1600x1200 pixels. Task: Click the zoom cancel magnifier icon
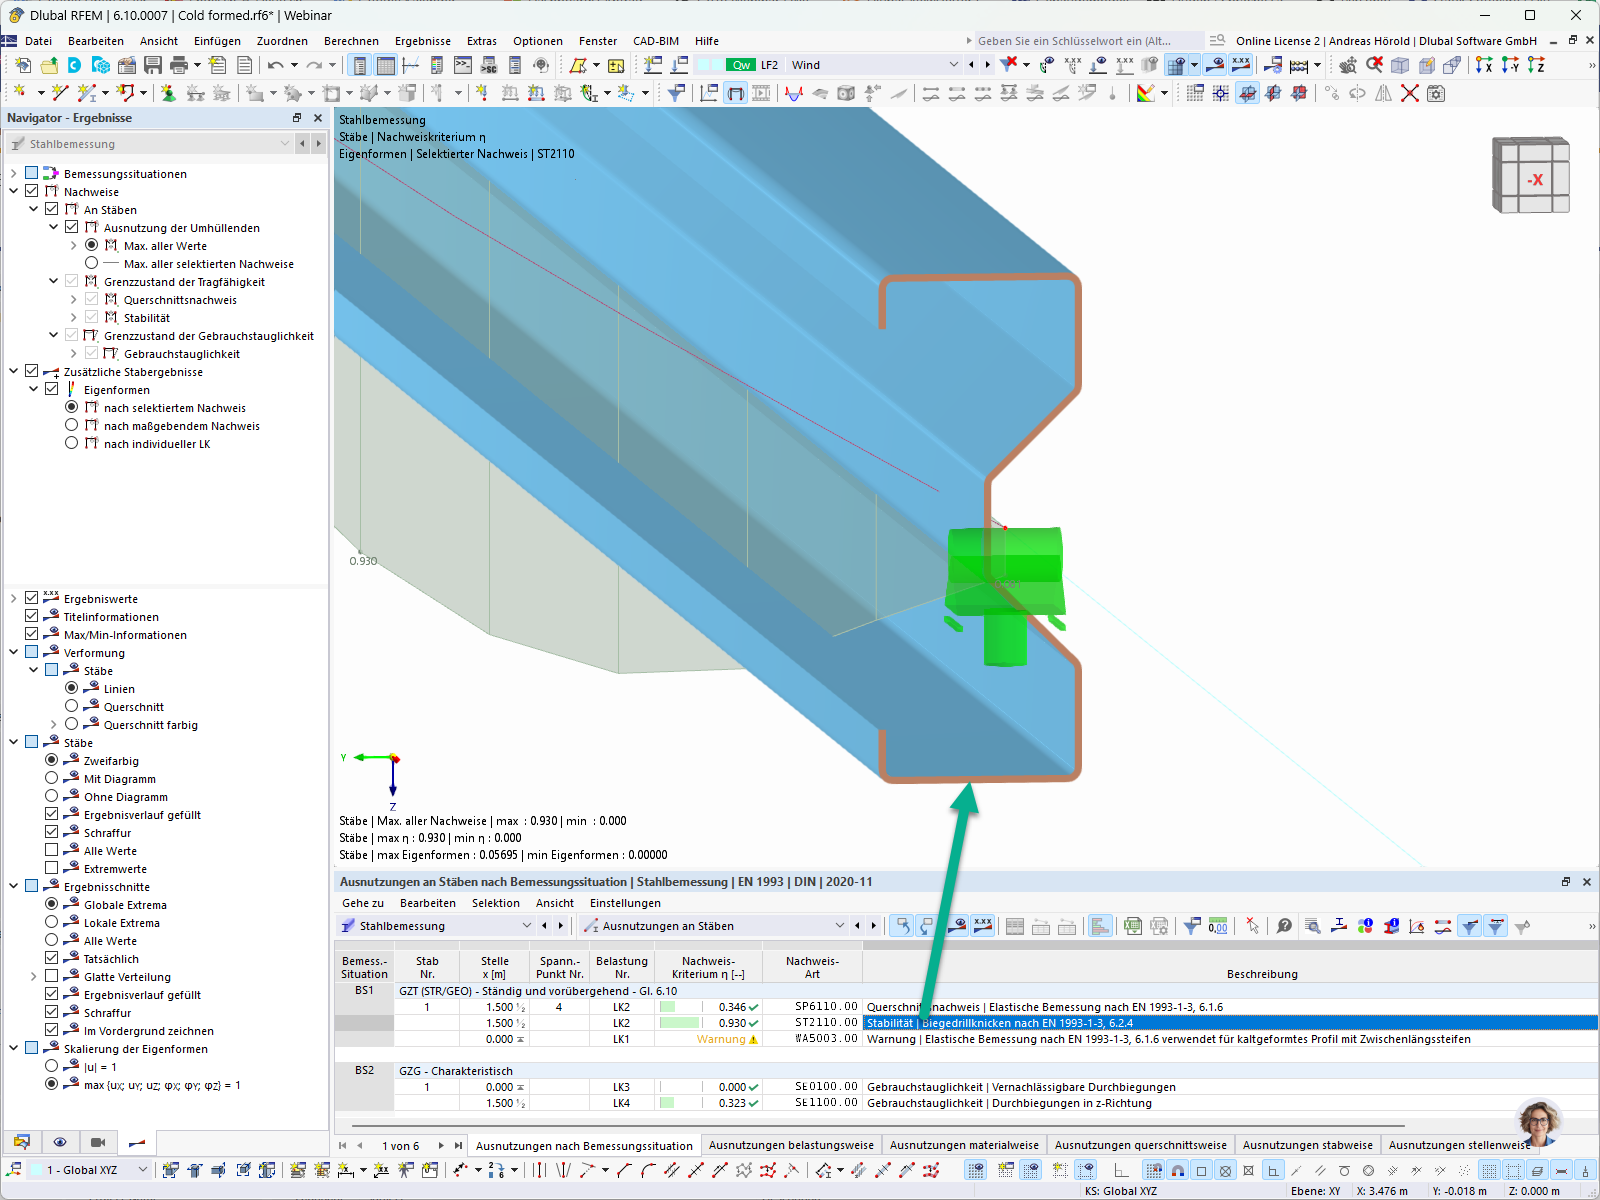1375,65
